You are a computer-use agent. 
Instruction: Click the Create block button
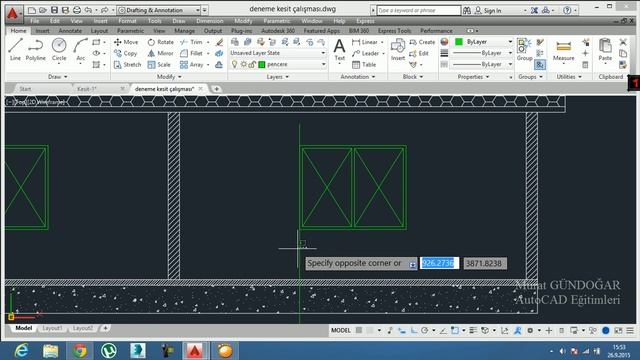click(x=422, y=42)
